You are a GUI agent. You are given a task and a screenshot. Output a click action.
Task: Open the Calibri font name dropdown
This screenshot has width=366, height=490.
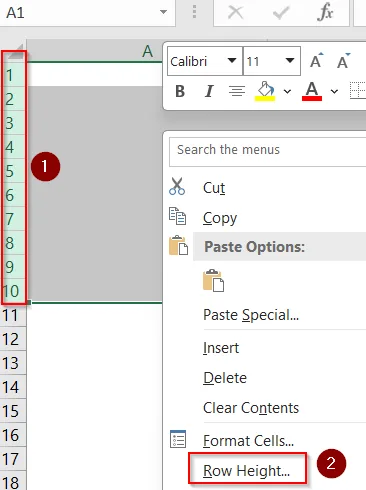click(x=232, y=61)
